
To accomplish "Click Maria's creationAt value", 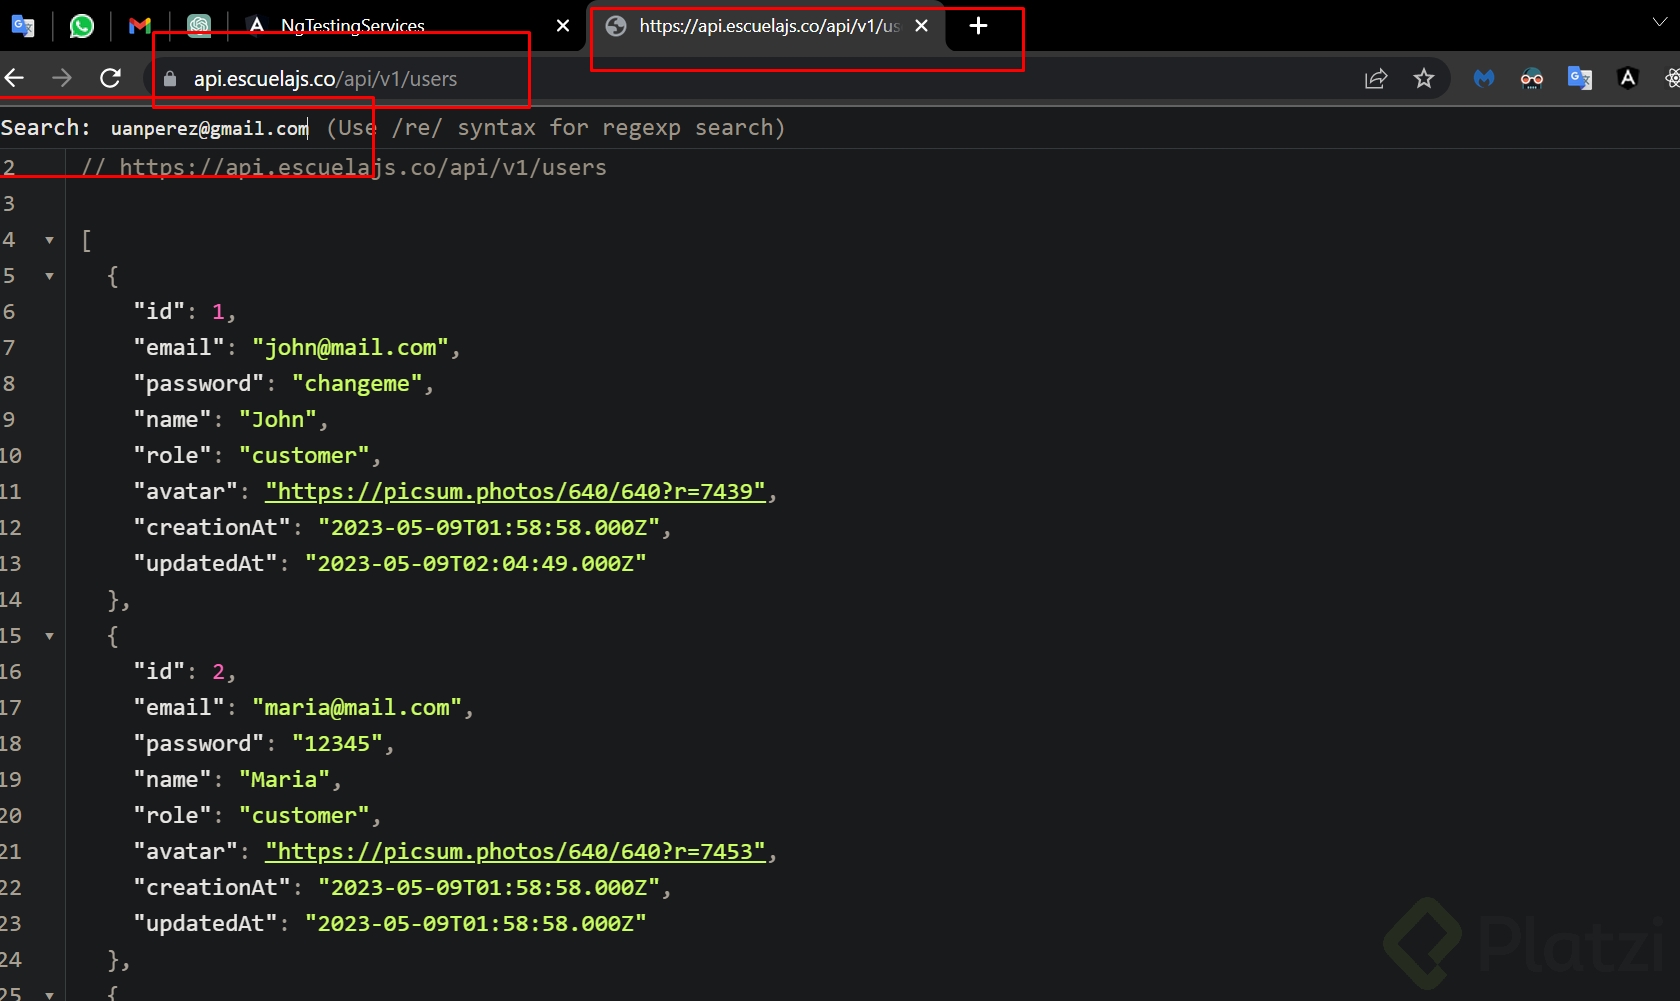I will (x=489, y=887).
